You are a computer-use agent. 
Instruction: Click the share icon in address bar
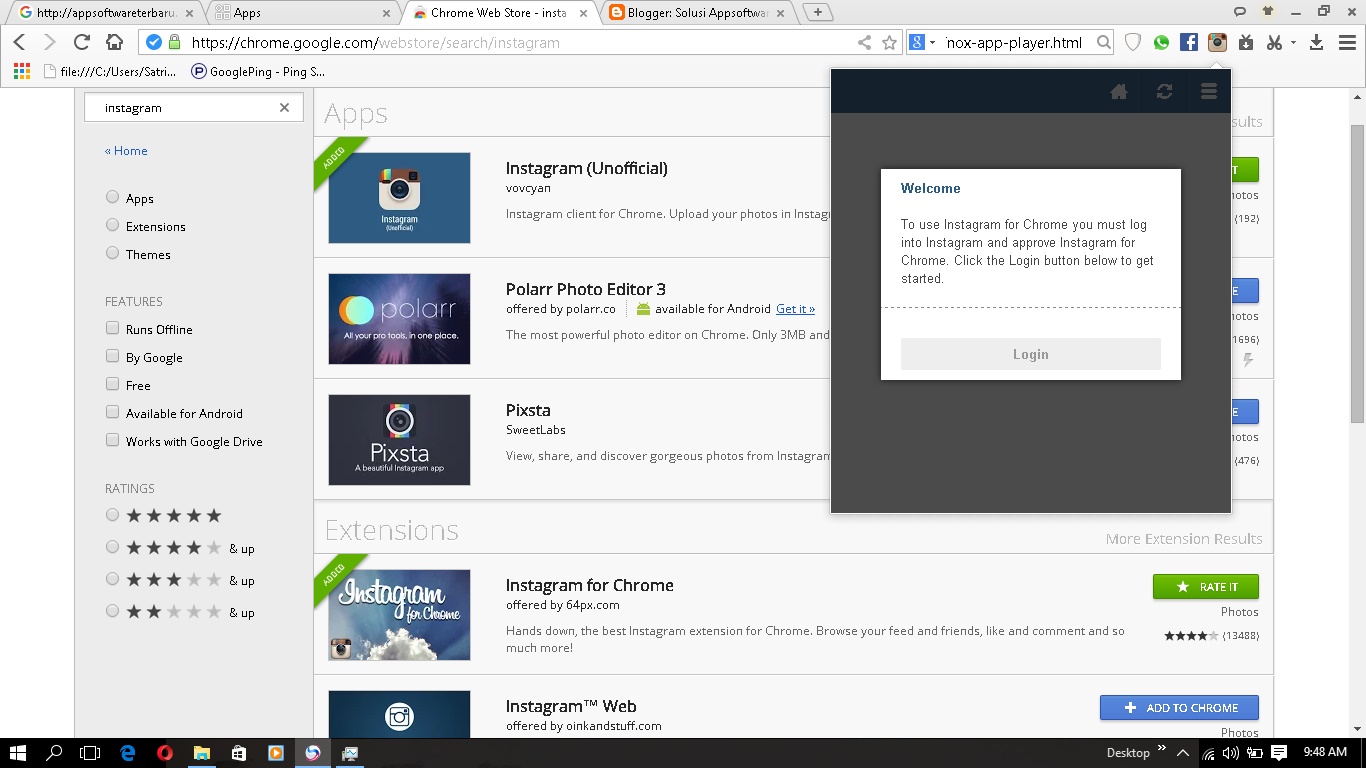864,42
